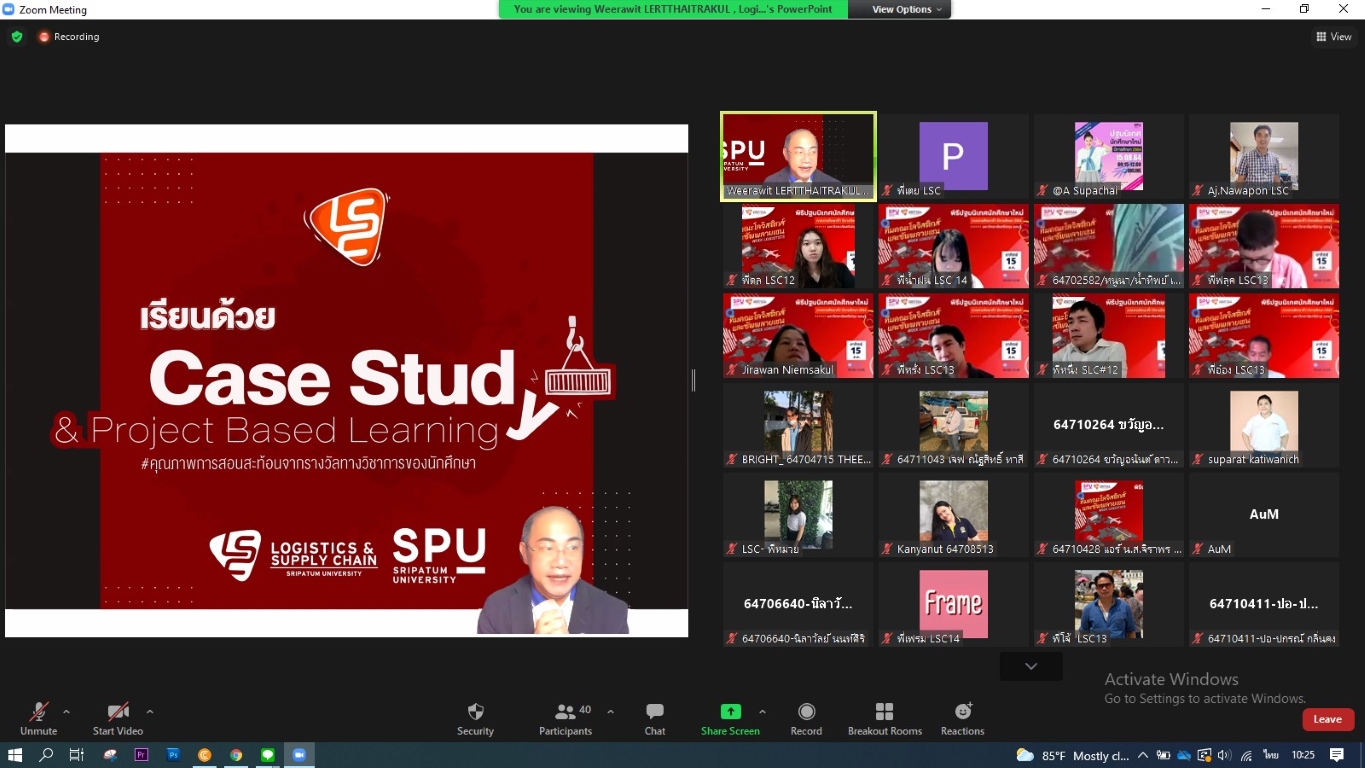Click the green encryption shield icon
The image size is (1365, 768).
click(17, 37)
